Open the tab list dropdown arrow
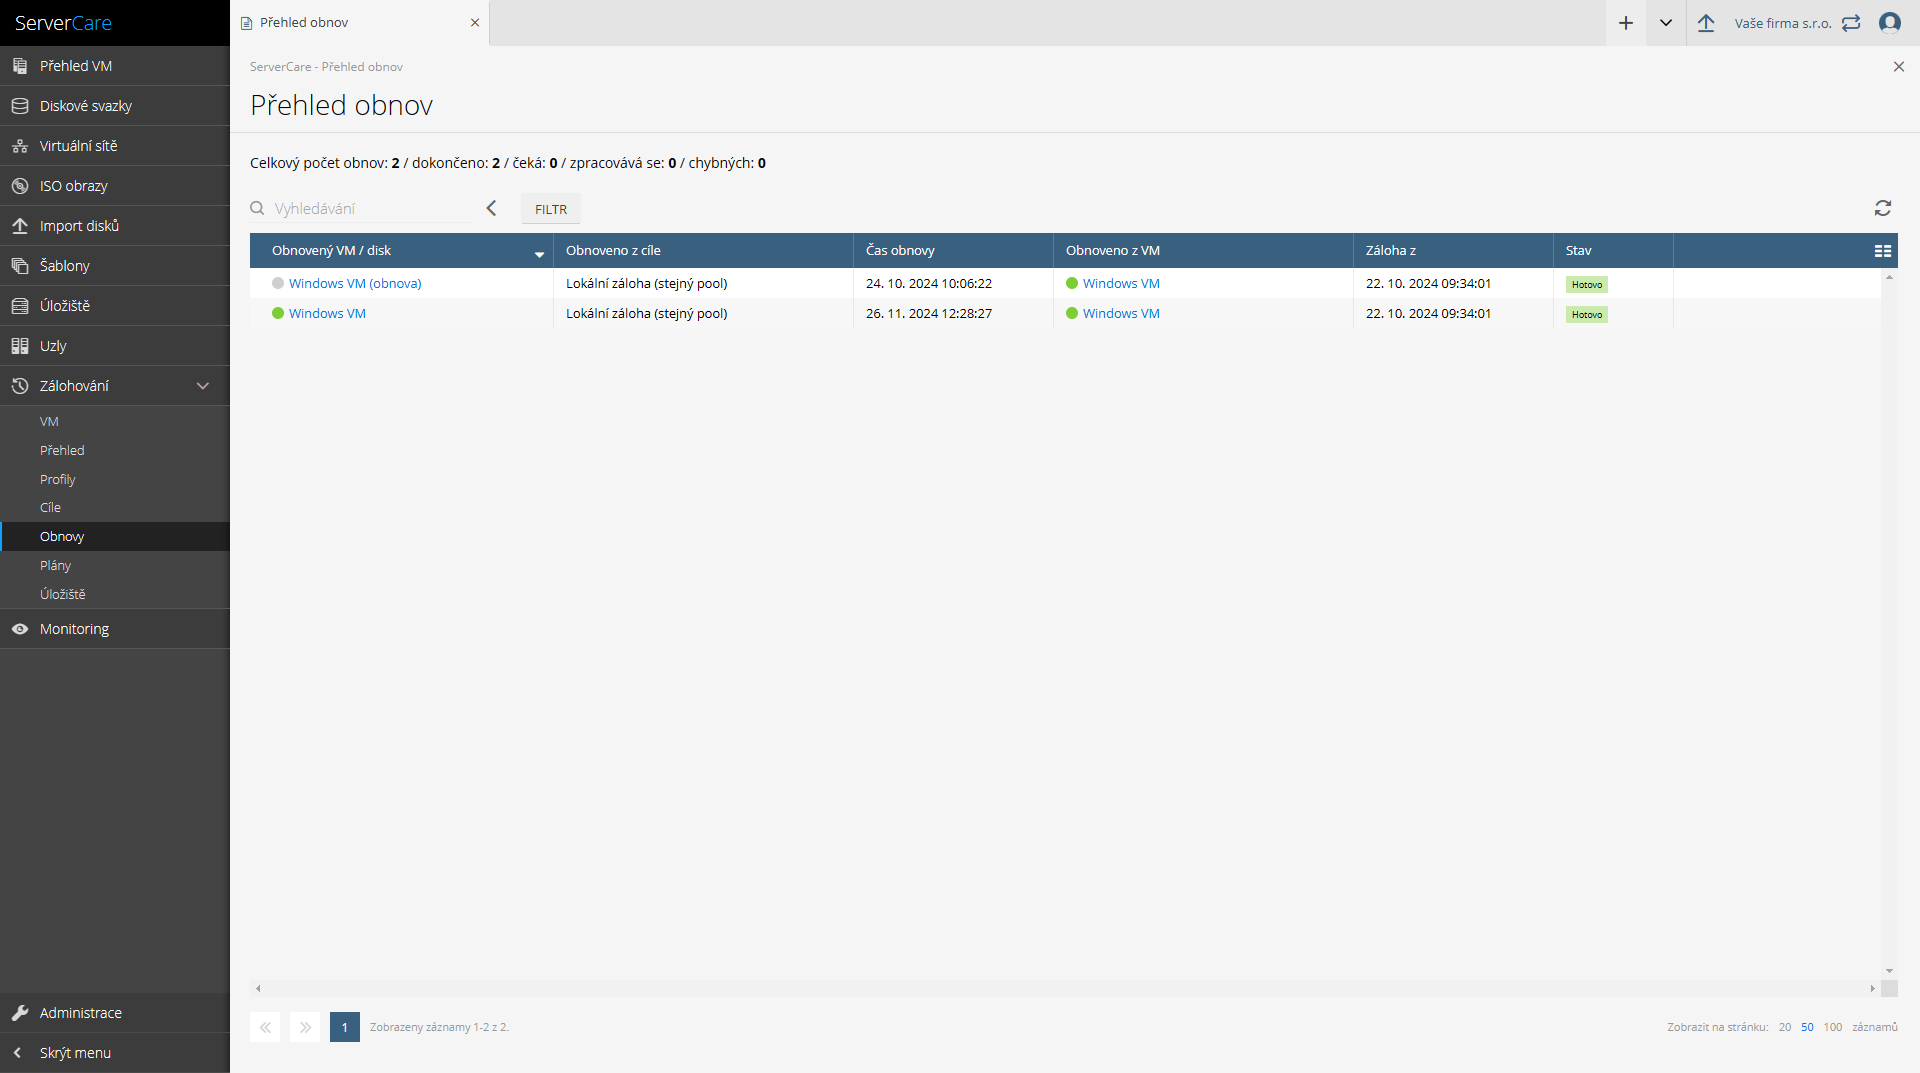The width and height of the screenshot is (1920, 1073). (x=1666, y=23)
